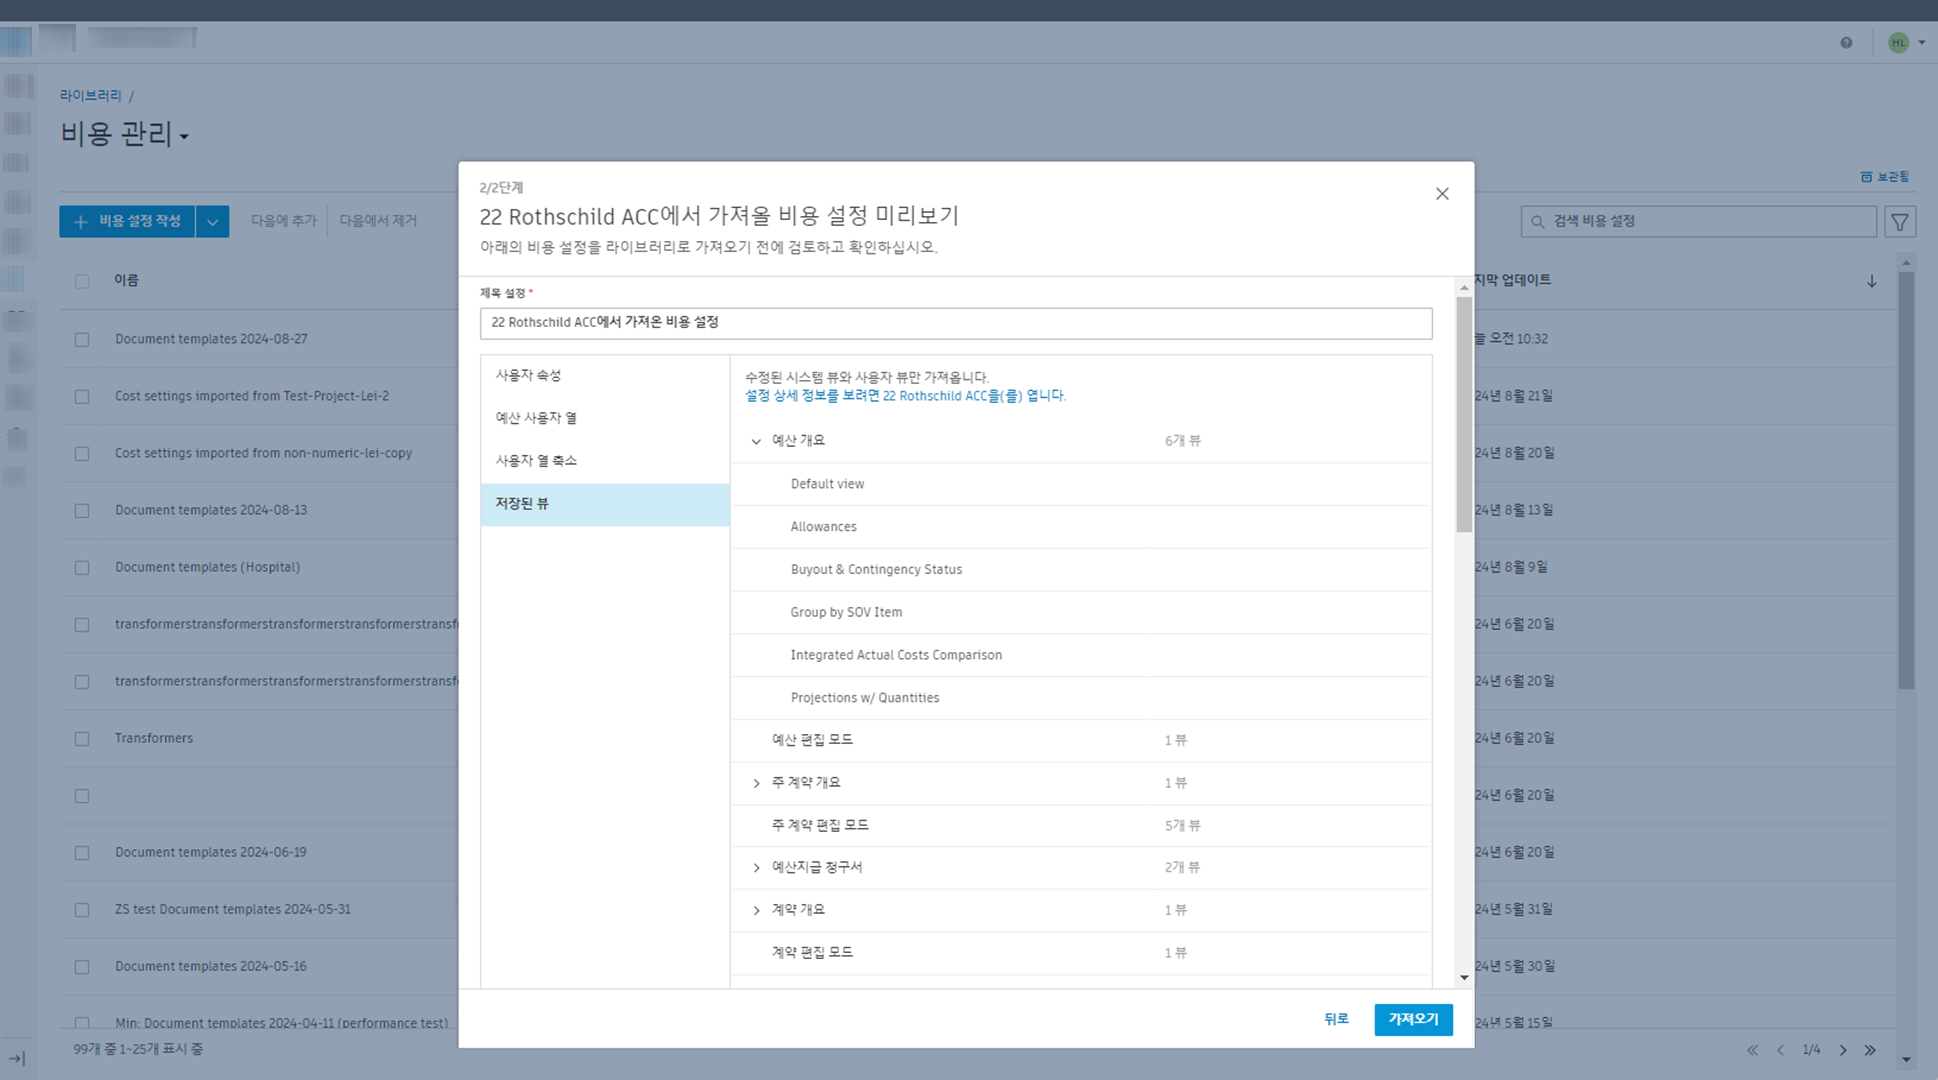Expand the 주 계약 개요 section

coord(756,783)
